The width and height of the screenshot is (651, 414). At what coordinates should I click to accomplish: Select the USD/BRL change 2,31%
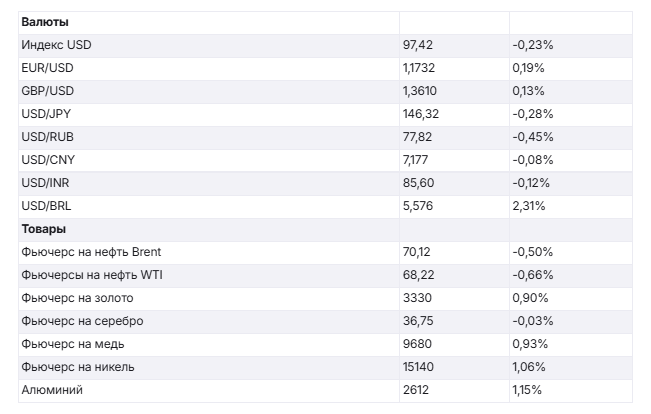click(527, 206)
